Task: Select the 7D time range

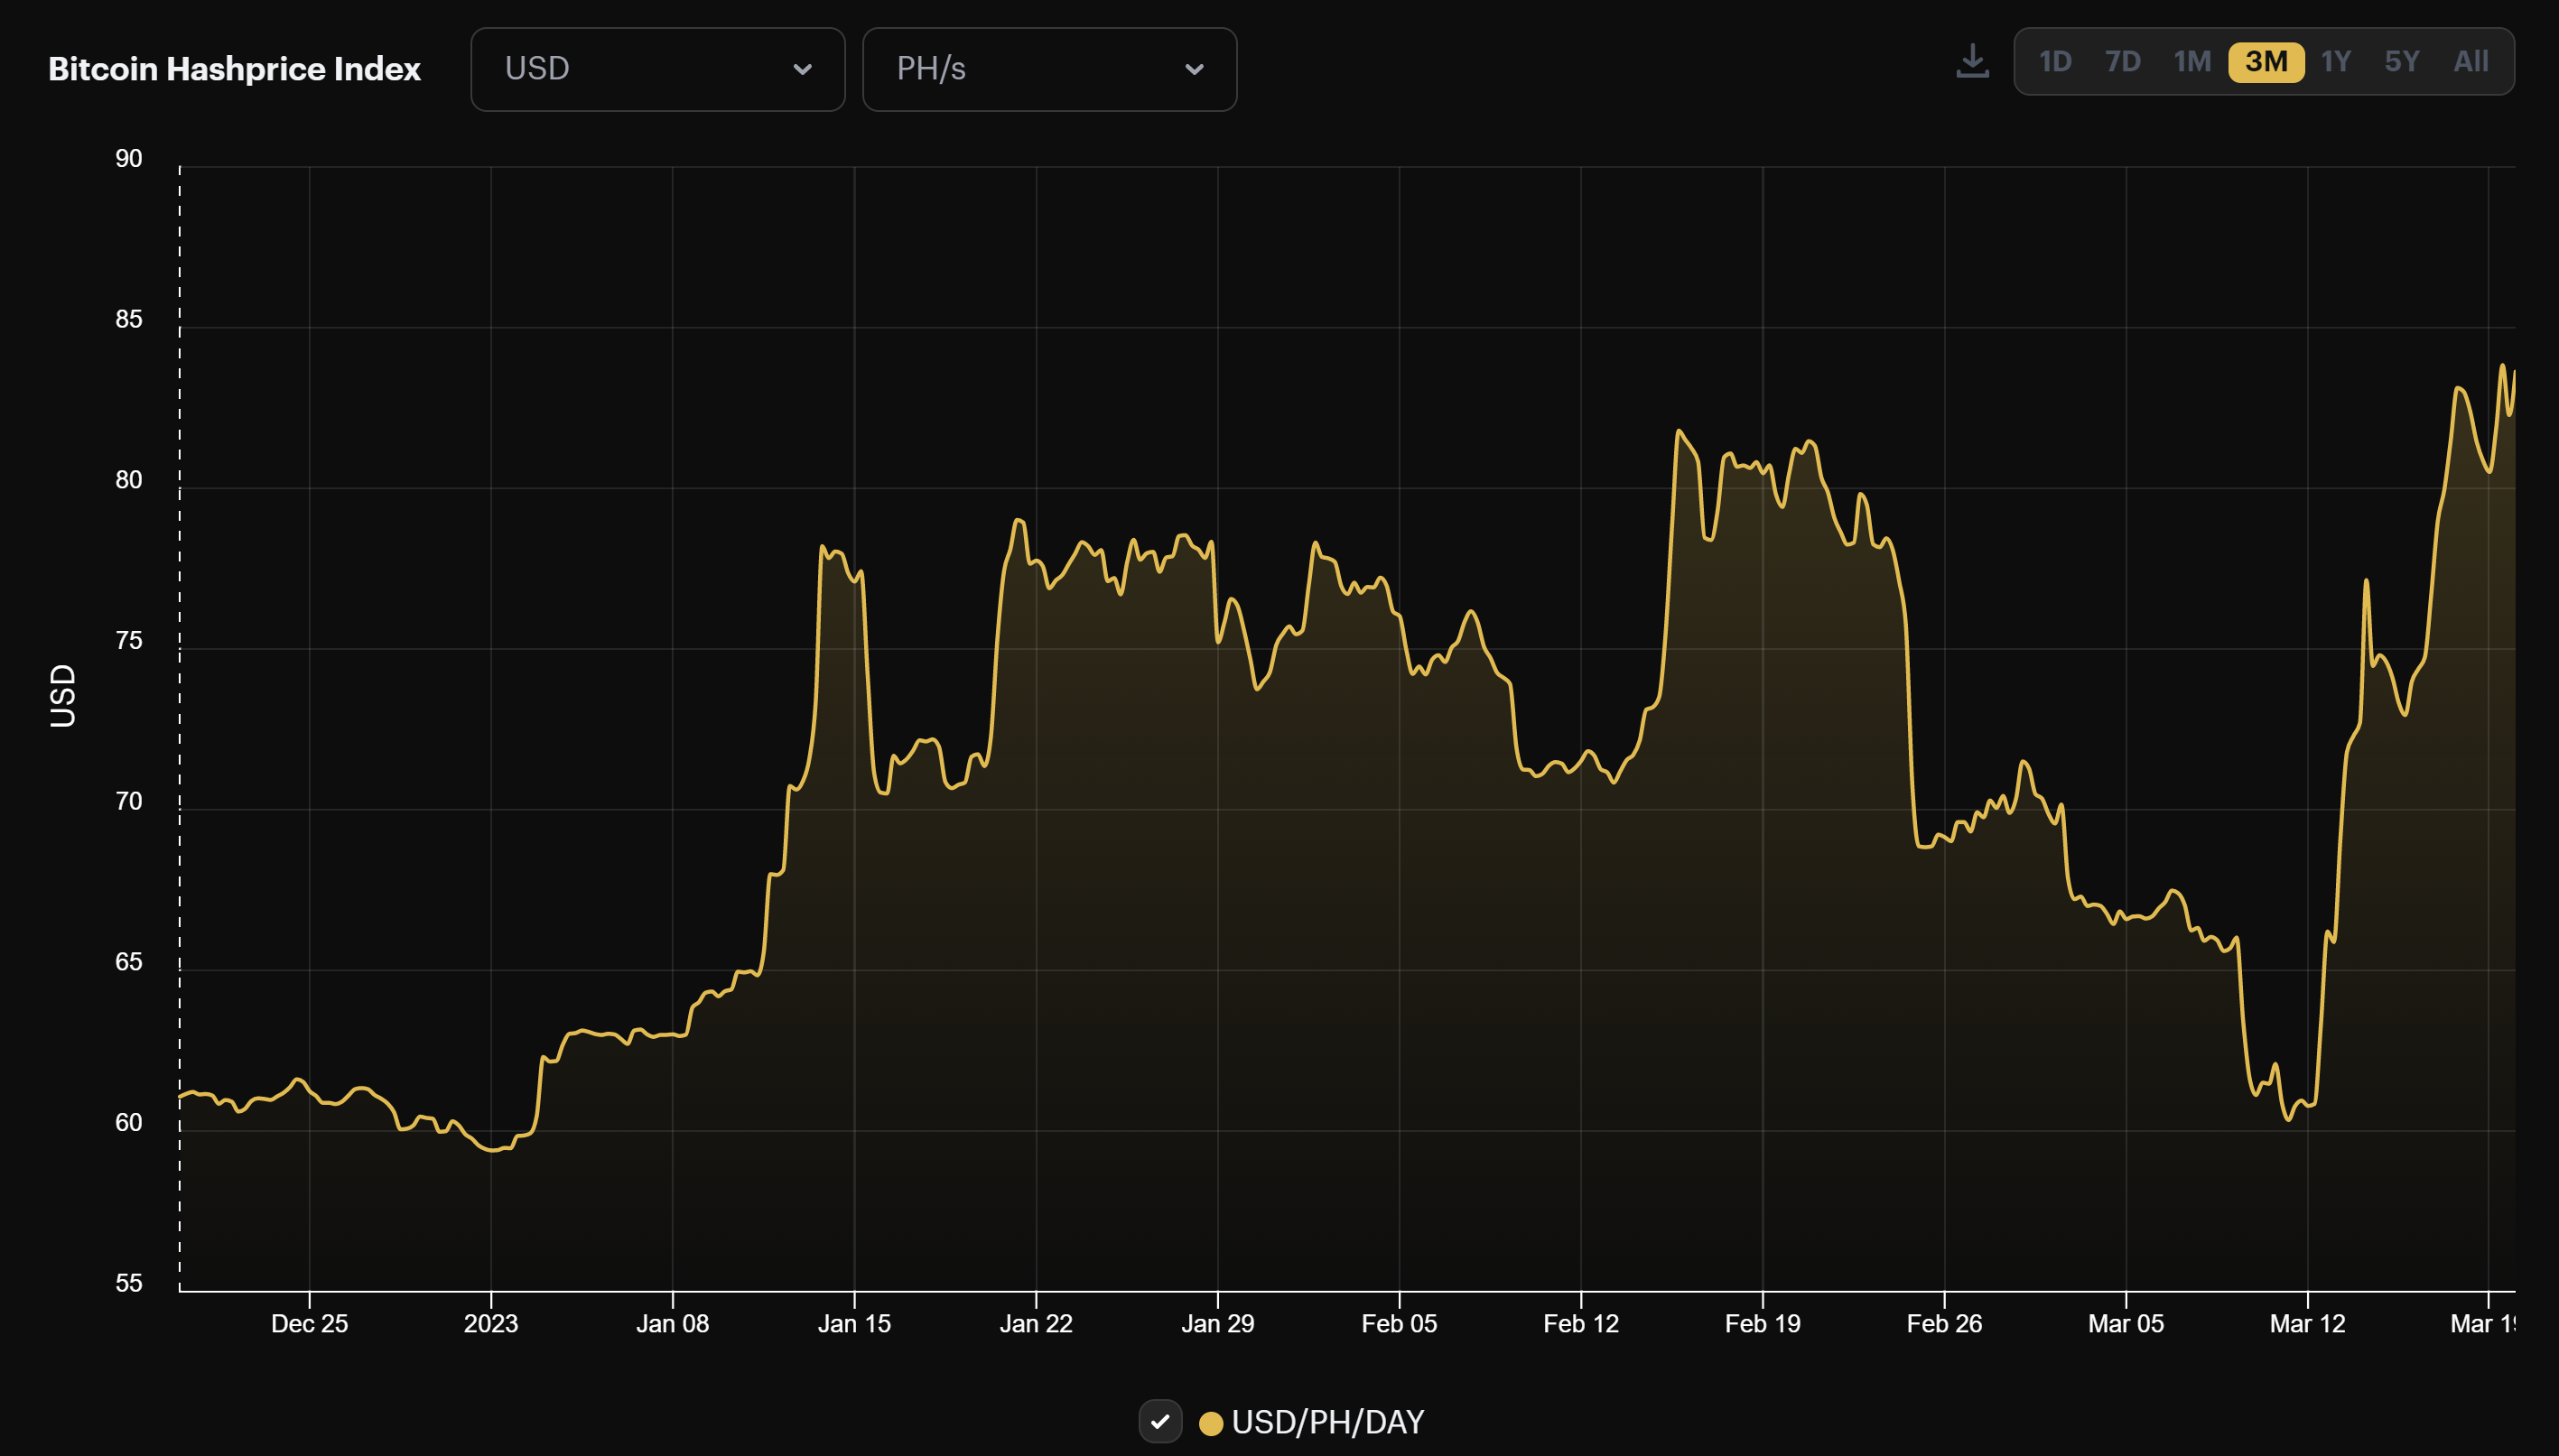Action: (x=2122, y=62)
